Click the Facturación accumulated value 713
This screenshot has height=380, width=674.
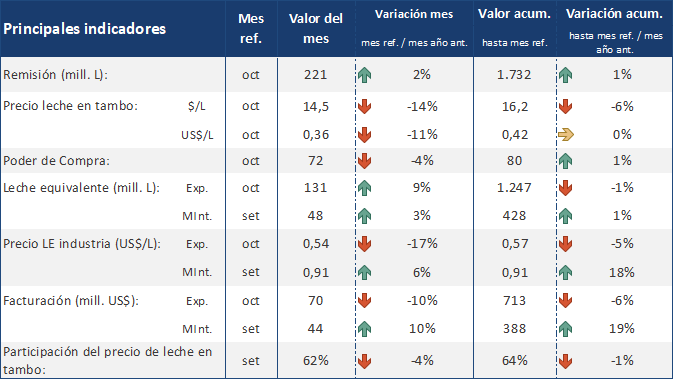pyautogui.click(x=515, y=300)
